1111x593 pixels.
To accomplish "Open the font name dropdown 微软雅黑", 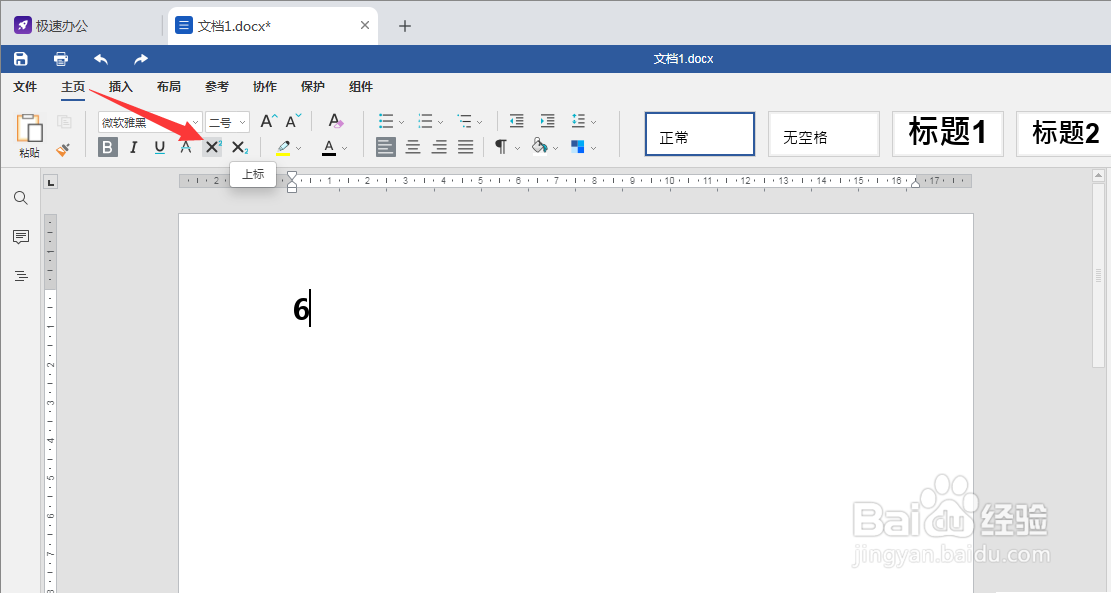I will pos(150,123).
